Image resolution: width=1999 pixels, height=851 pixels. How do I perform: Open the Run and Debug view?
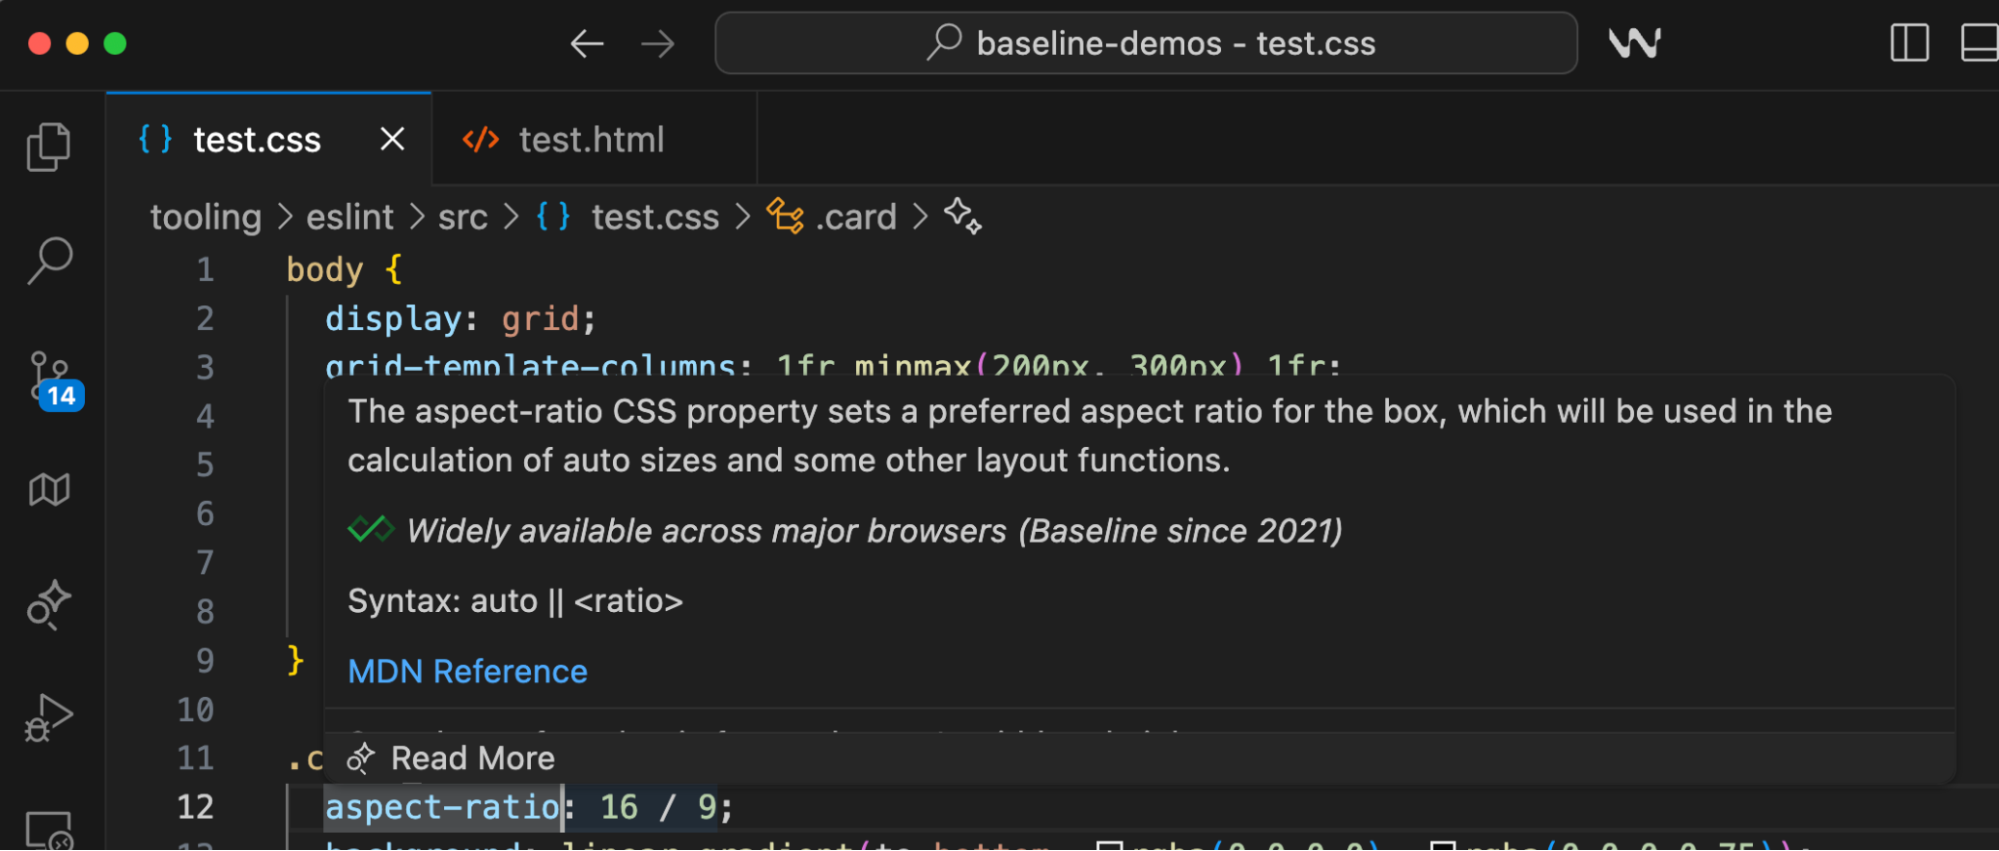(47, 716)
